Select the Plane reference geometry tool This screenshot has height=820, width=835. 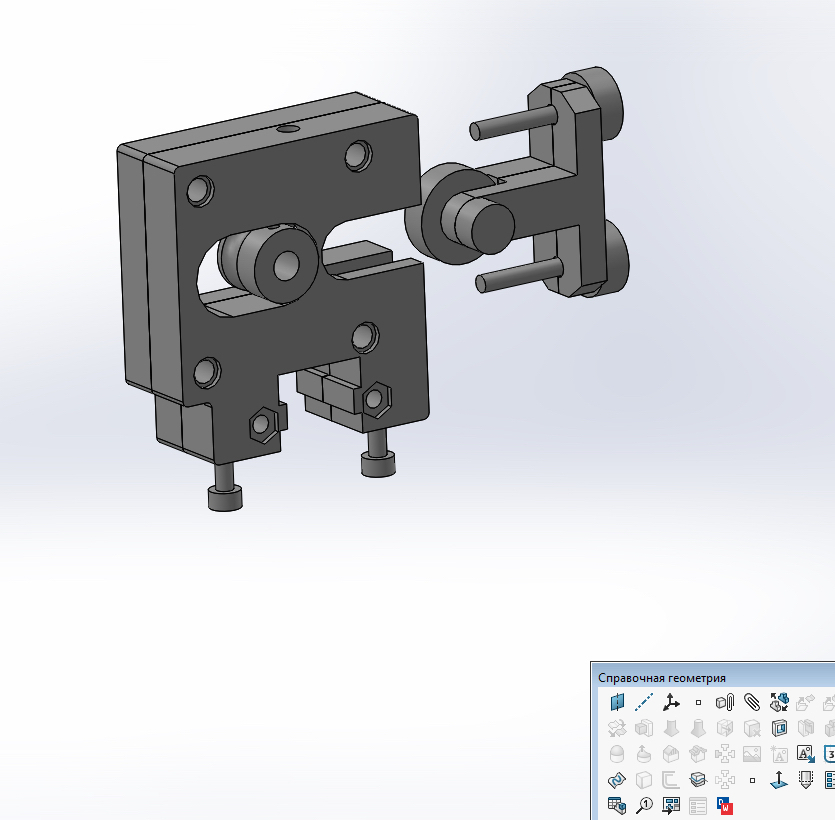[618, 701]
